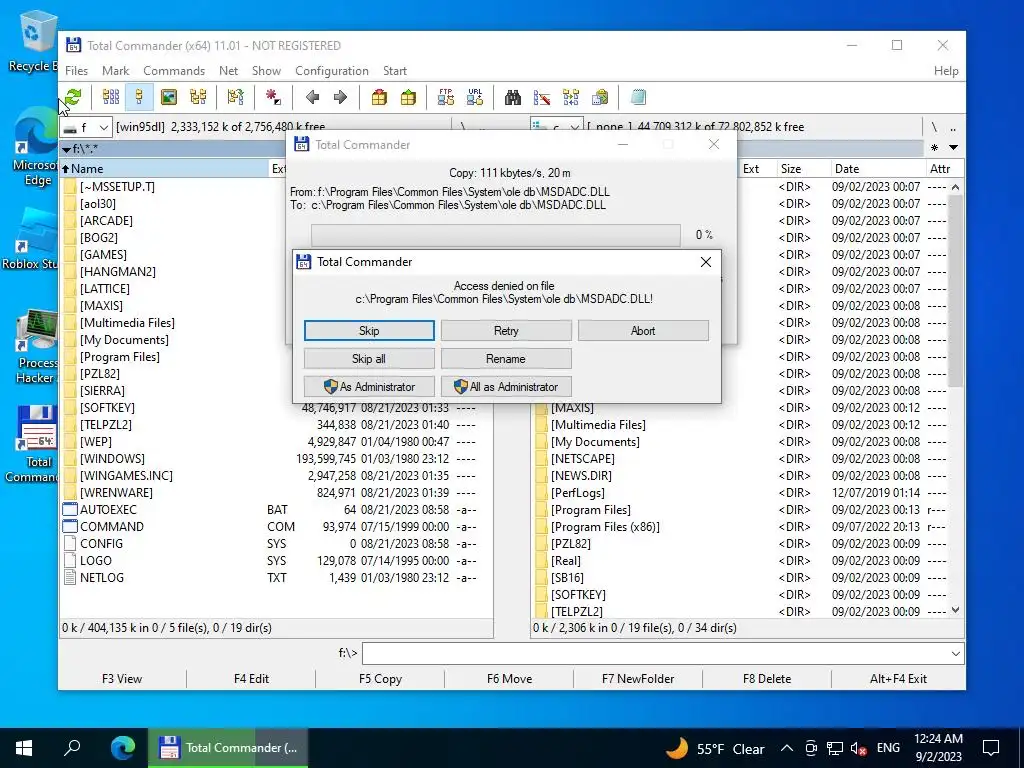
Task: Open the Start menu item in menu bar
Action: pos(394,71)
